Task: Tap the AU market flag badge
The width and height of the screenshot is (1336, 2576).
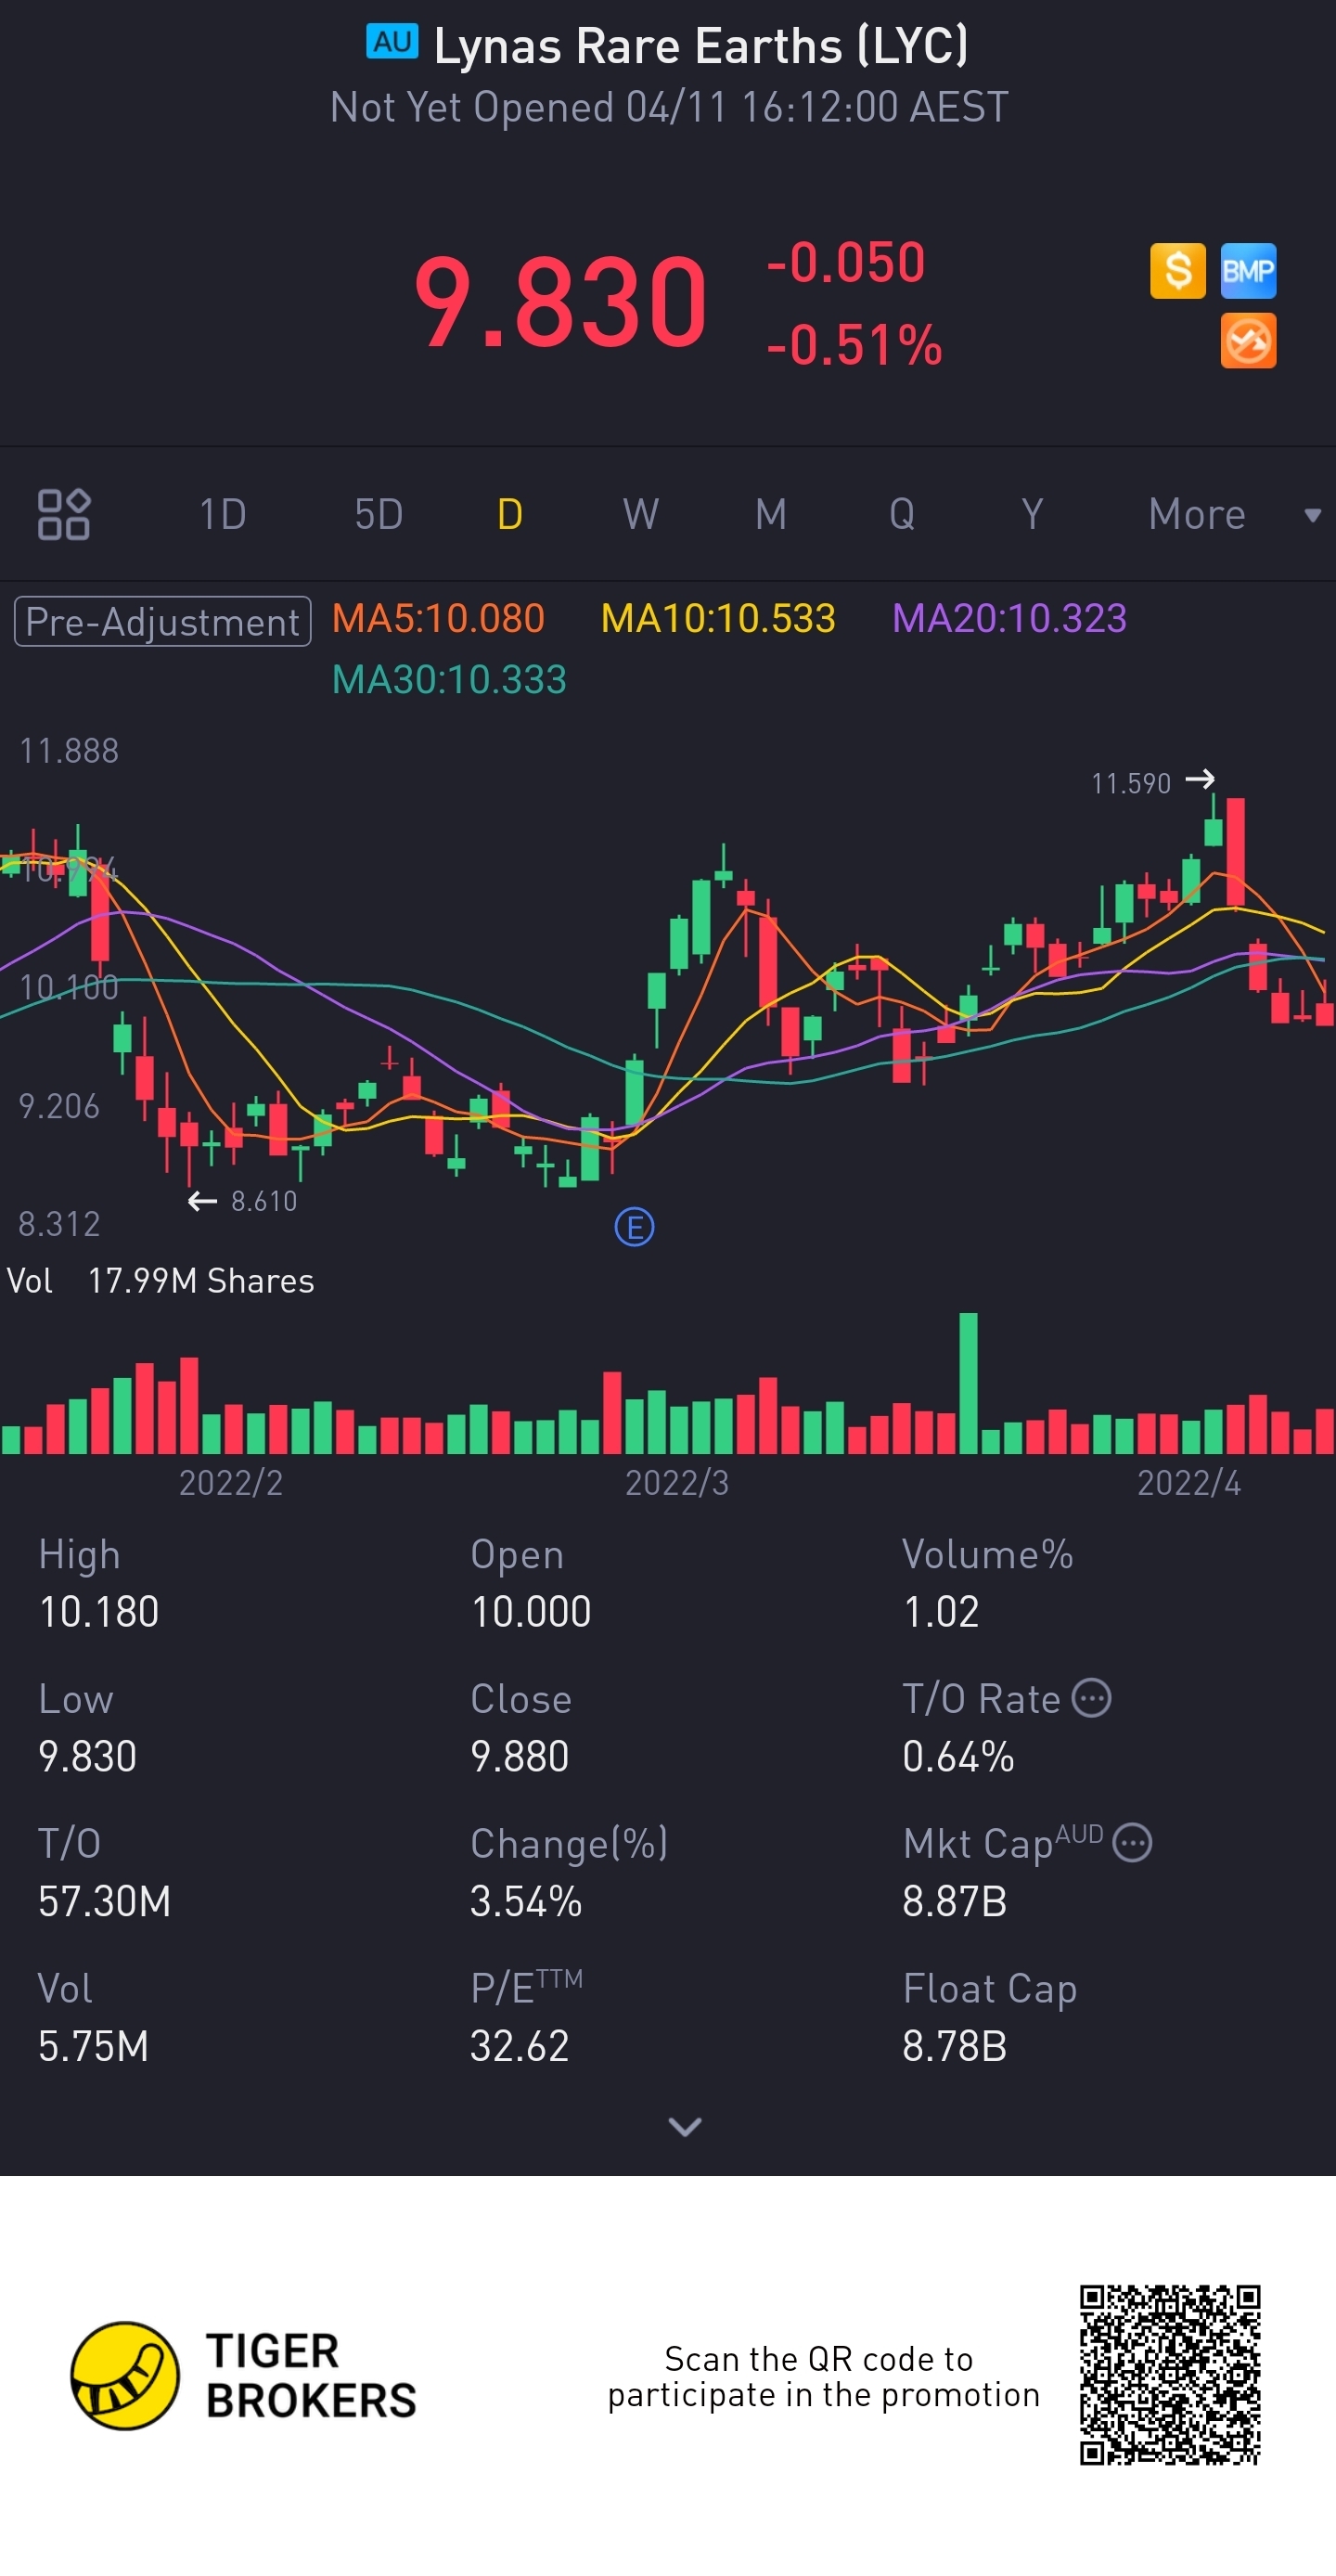Action: click(x=392, y=42)
